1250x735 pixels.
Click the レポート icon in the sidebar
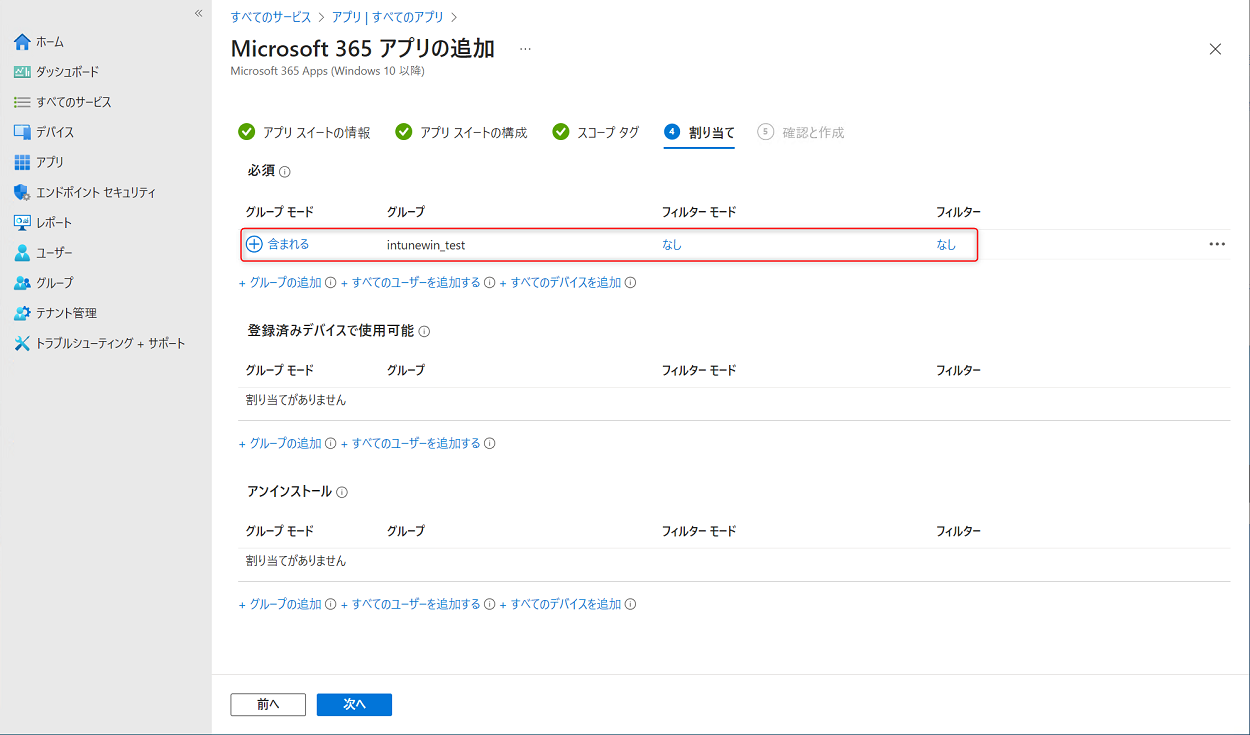(x=22, y=222)
